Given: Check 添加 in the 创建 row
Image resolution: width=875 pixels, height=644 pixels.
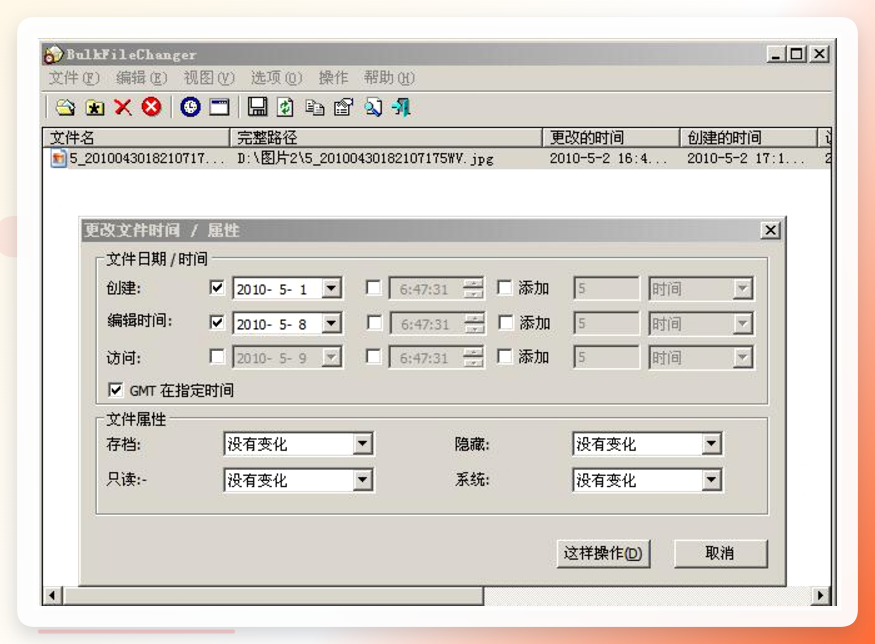Looking at the screenshot, I should pyautogui.click(x=504, y=288).
